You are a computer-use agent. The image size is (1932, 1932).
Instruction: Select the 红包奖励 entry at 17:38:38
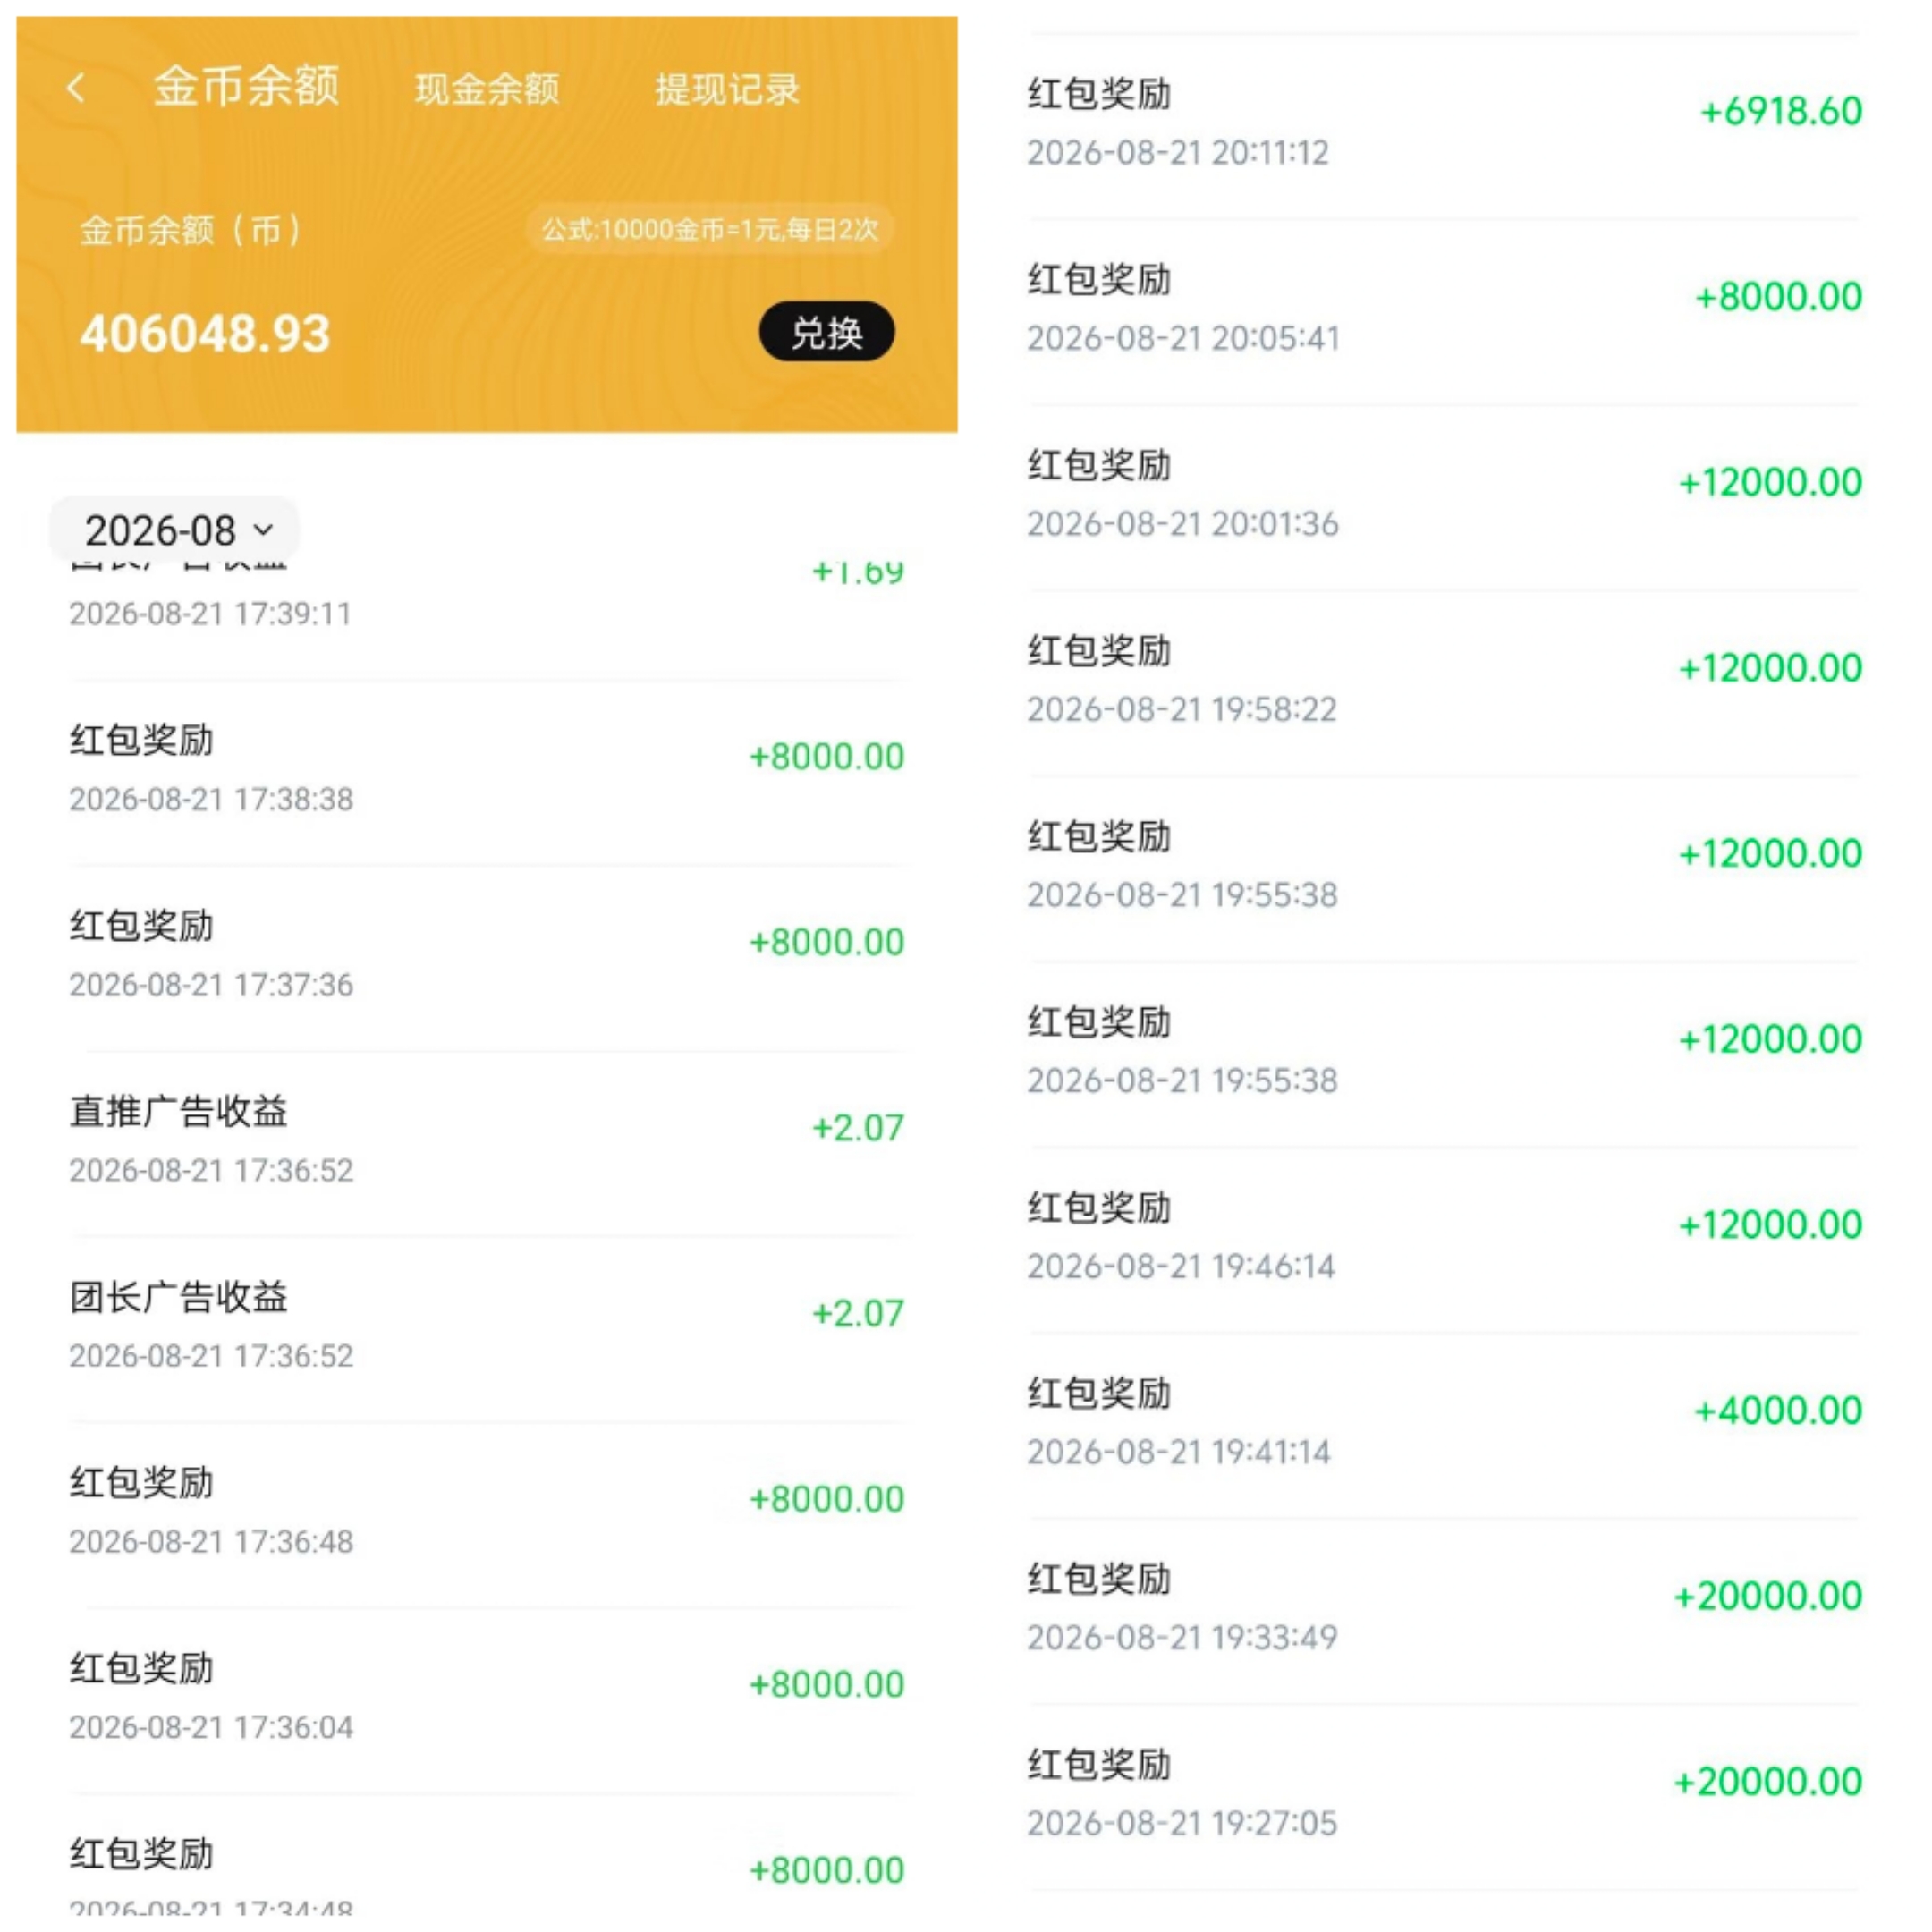[486, 771]
